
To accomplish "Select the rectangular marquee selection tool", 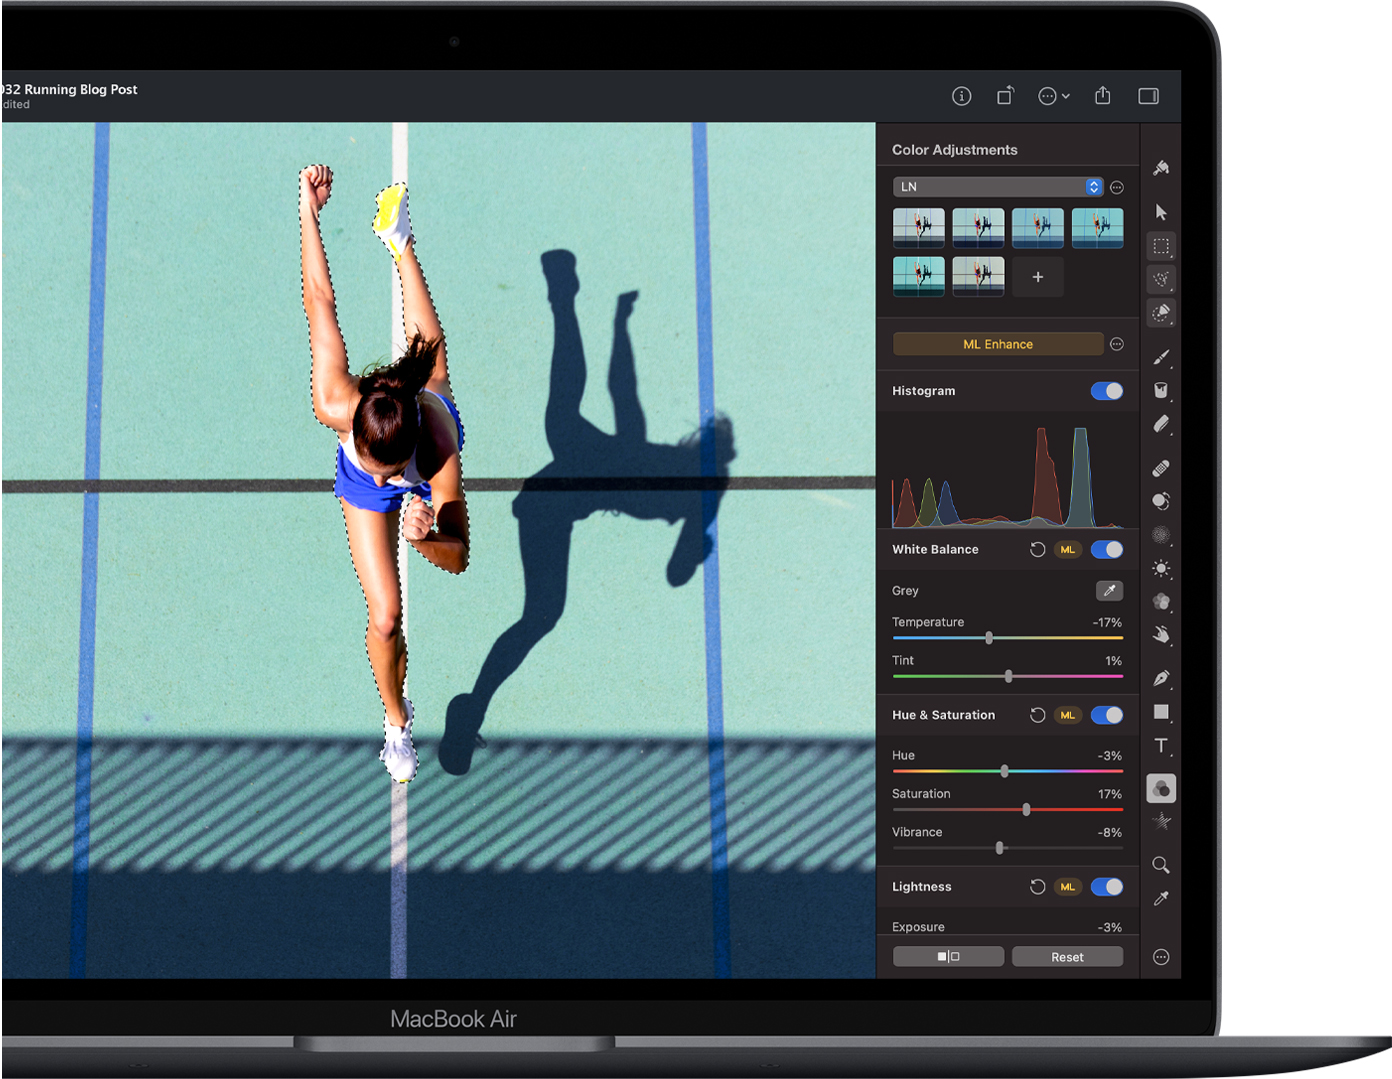I will 1161,246.
